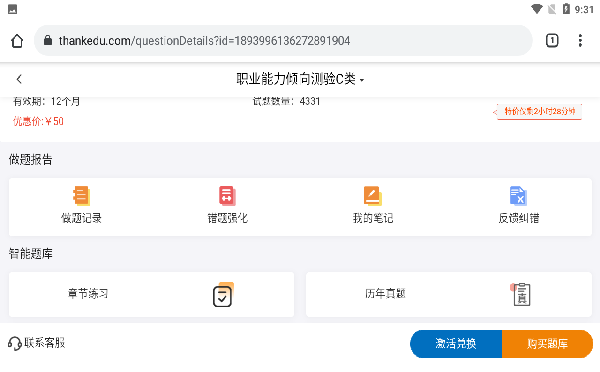The image size is (600, 372).
Task: Open the 我的笔记 orange book icon
Action: point(373,196)
